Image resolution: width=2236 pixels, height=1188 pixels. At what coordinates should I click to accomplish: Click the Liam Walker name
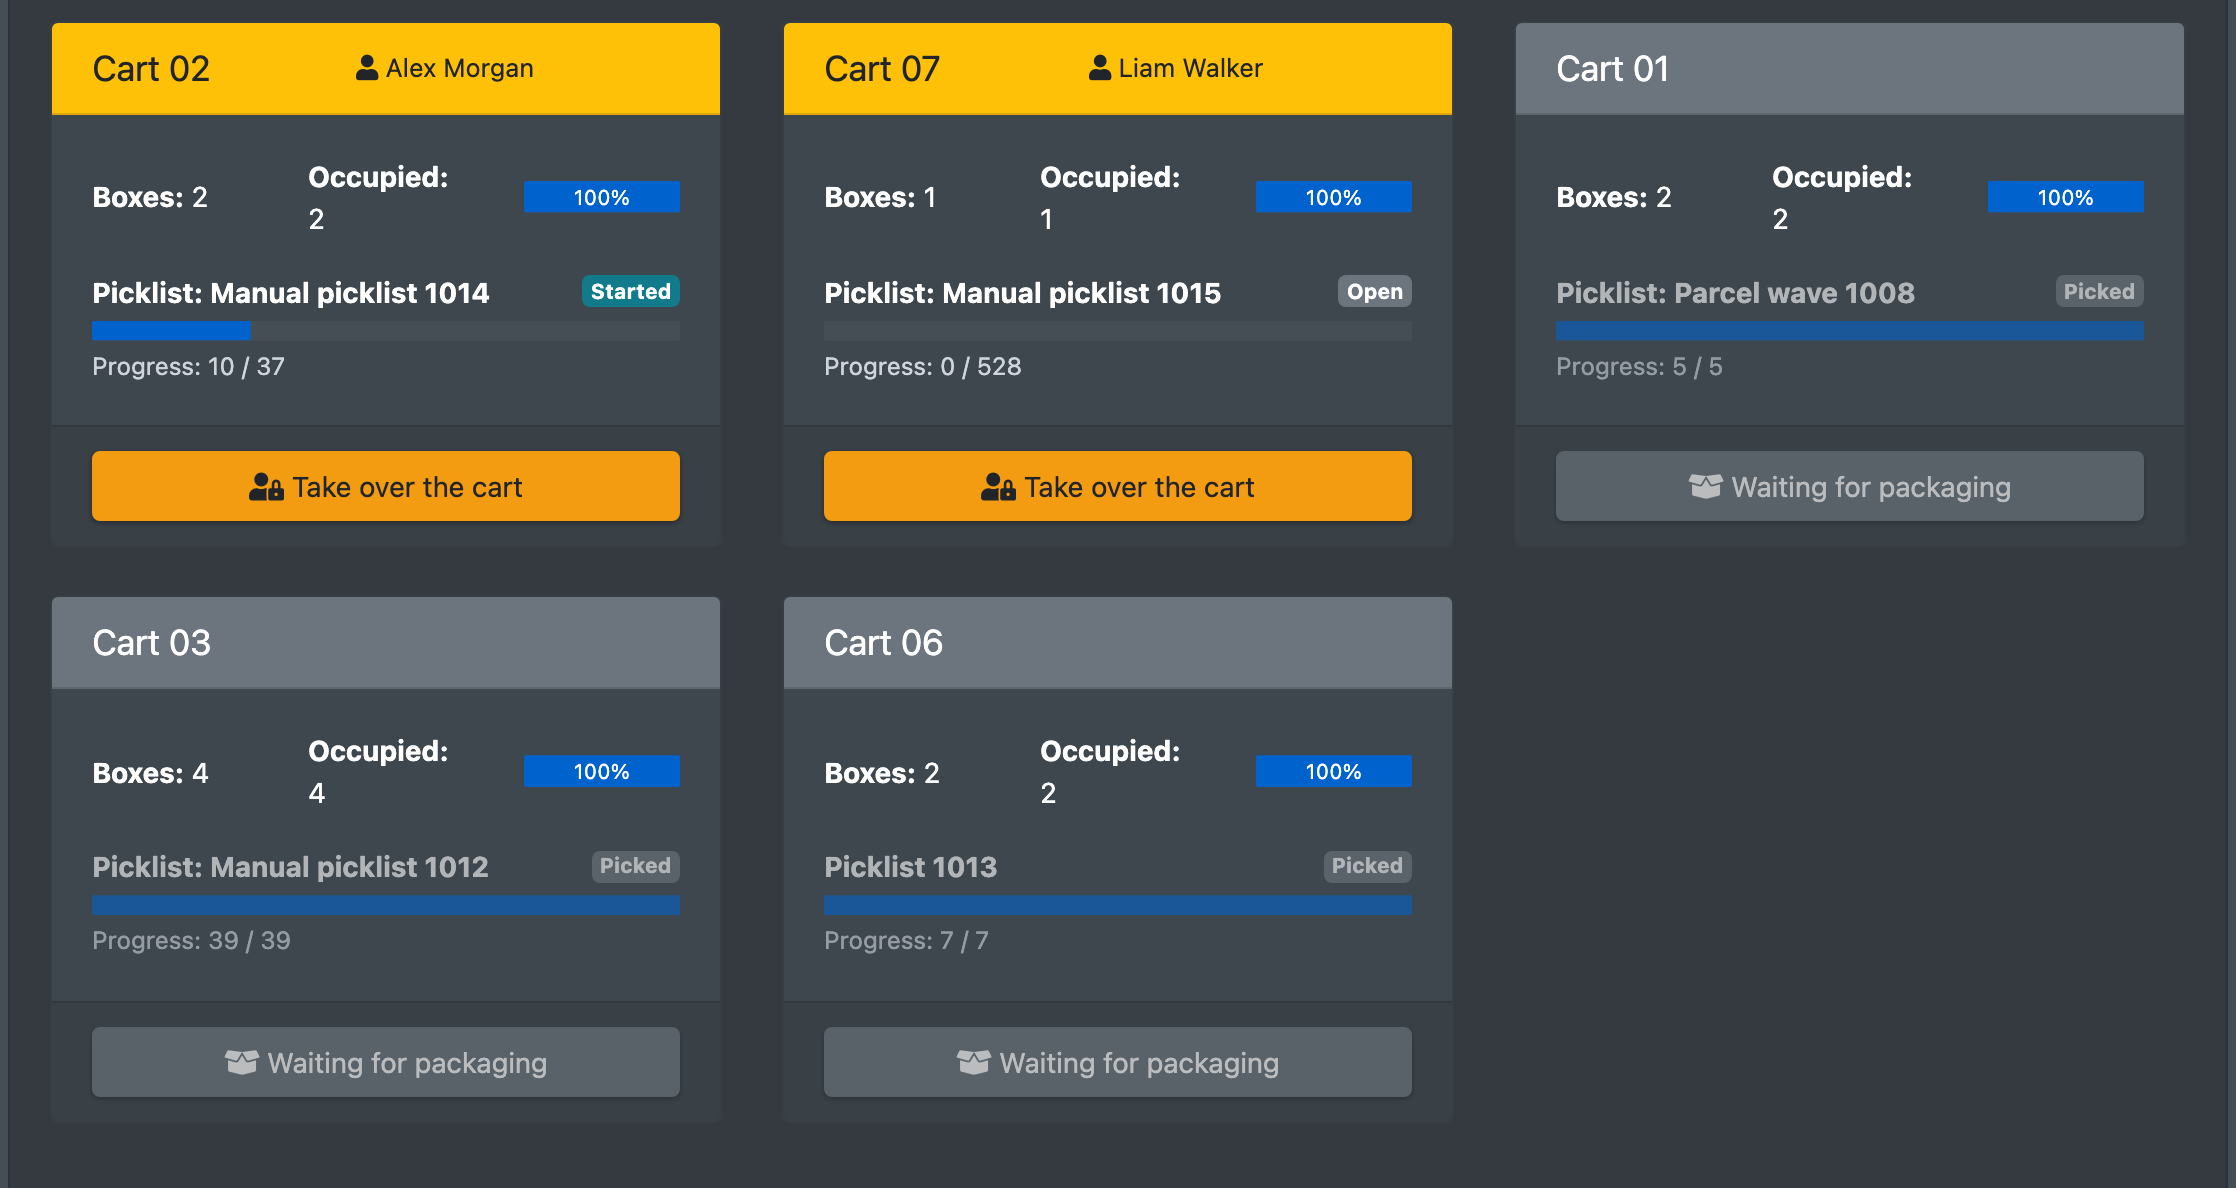(x=1190, y=68)
